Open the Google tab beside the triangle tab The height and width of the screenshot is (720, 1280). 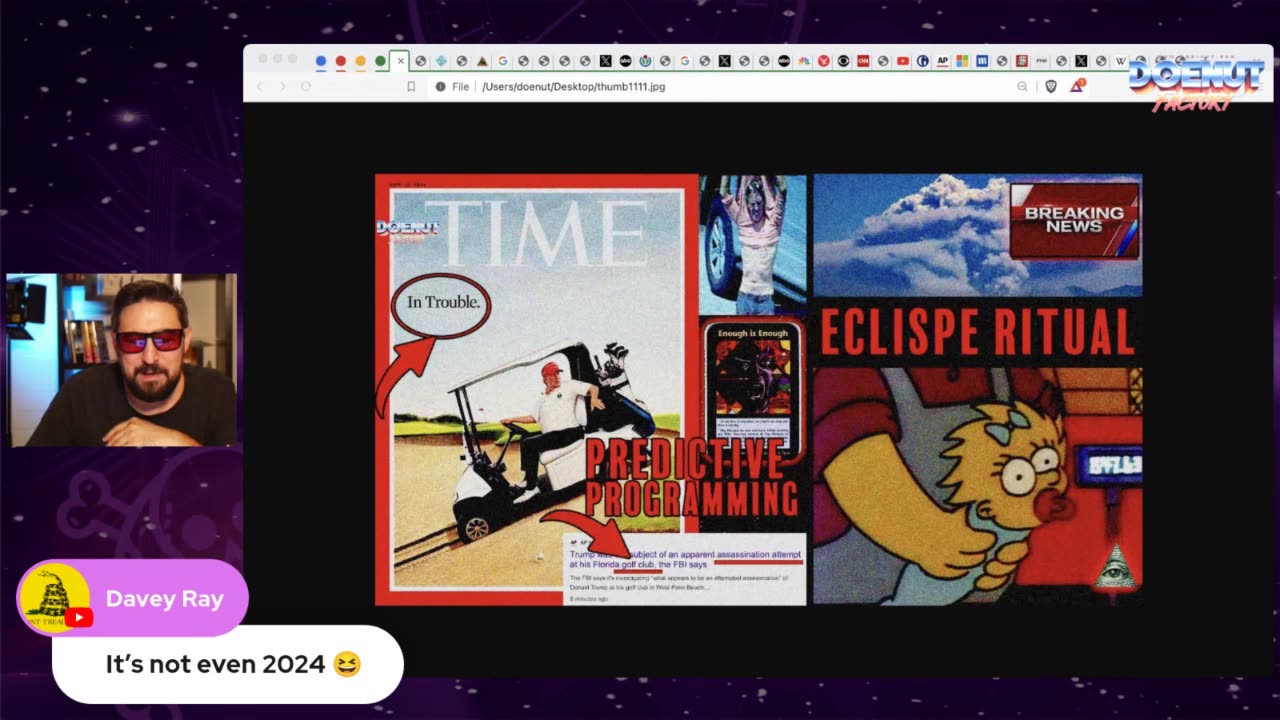[x=503, y=61]
